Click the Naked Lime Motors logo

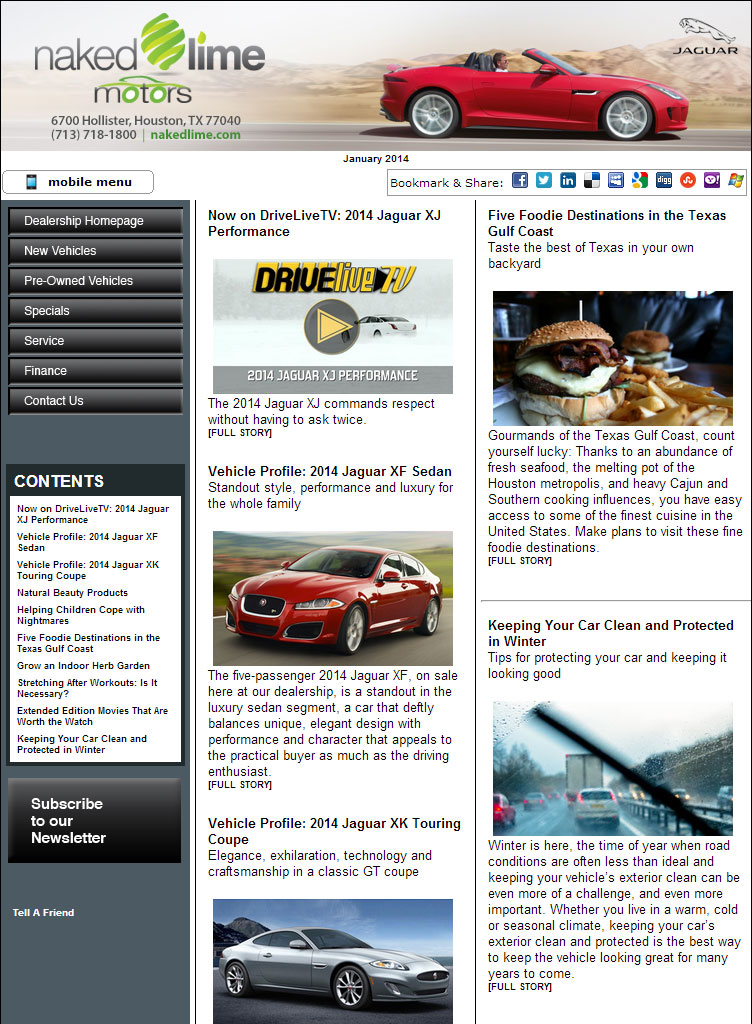click(149, 59)
